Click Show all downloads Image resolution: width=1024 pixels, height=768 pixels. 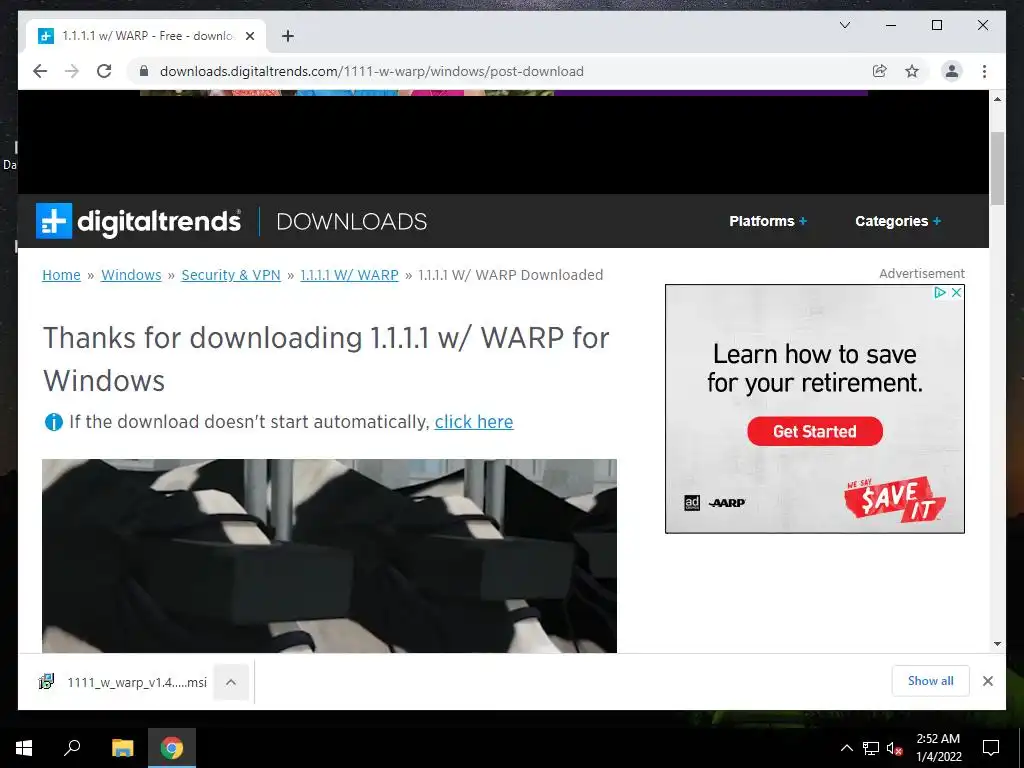[931, 681]
